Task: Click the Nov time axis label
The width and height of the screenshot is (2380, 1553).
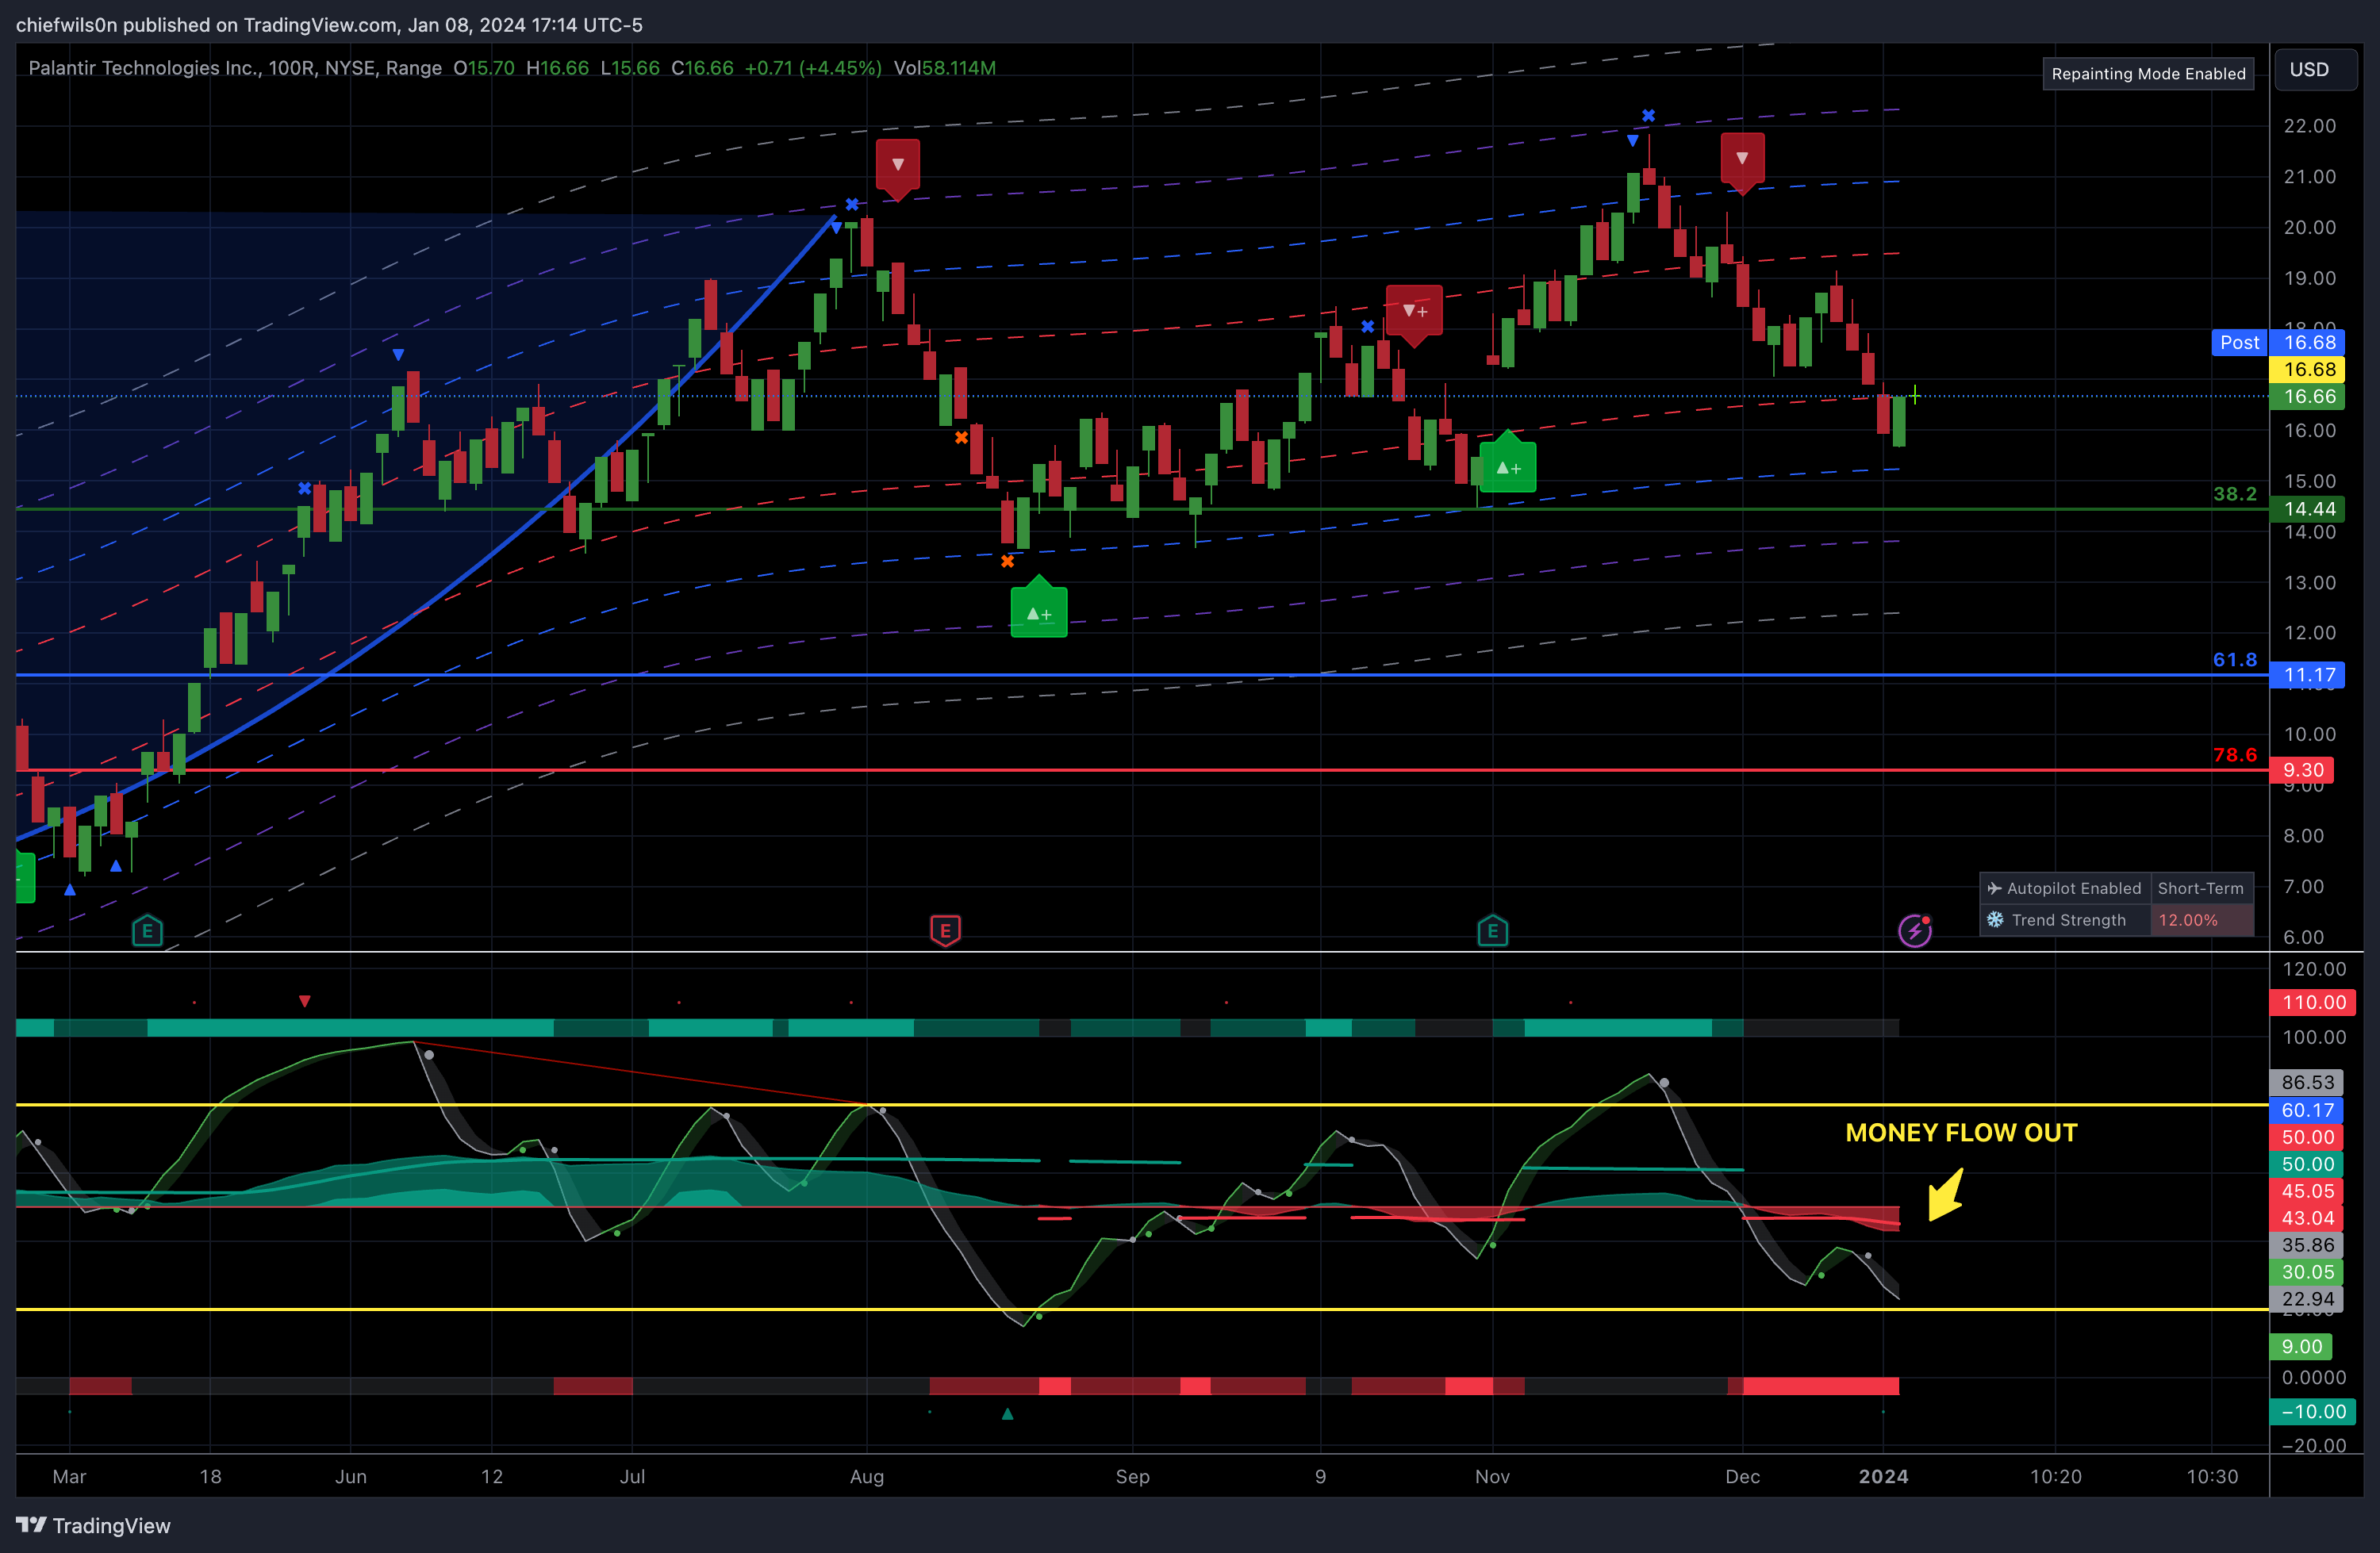Action: 1492,1476
